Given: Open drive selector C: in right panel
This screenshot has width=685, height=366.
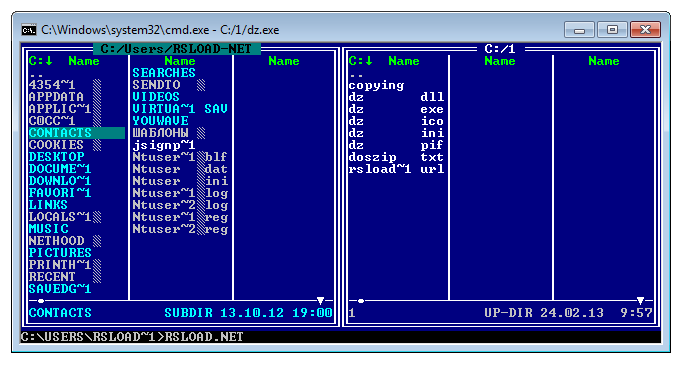Looking at the screenshot, I should [360, 61].
